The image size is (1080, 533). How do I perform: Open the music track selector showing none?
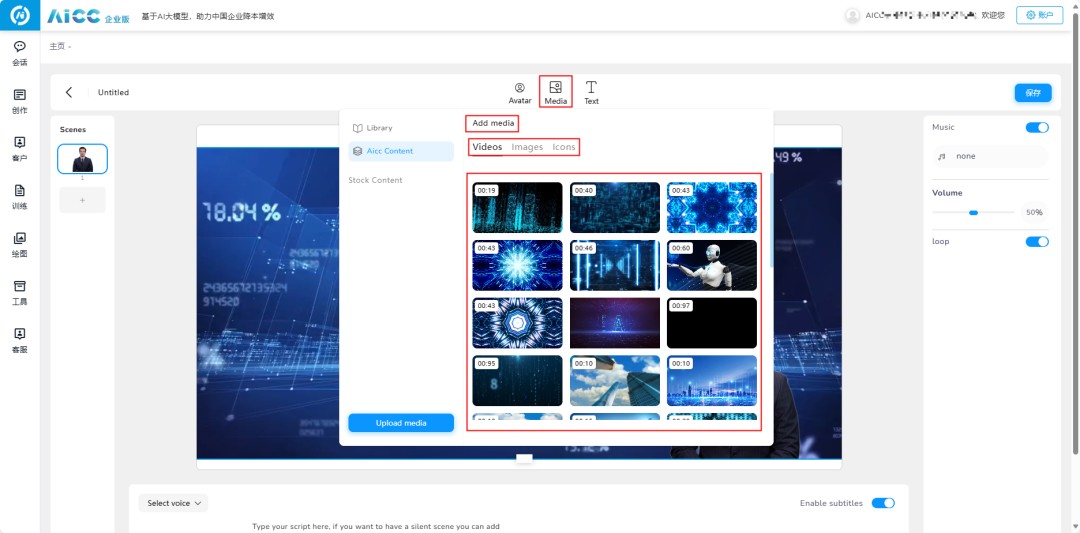[x=988, y=157]
